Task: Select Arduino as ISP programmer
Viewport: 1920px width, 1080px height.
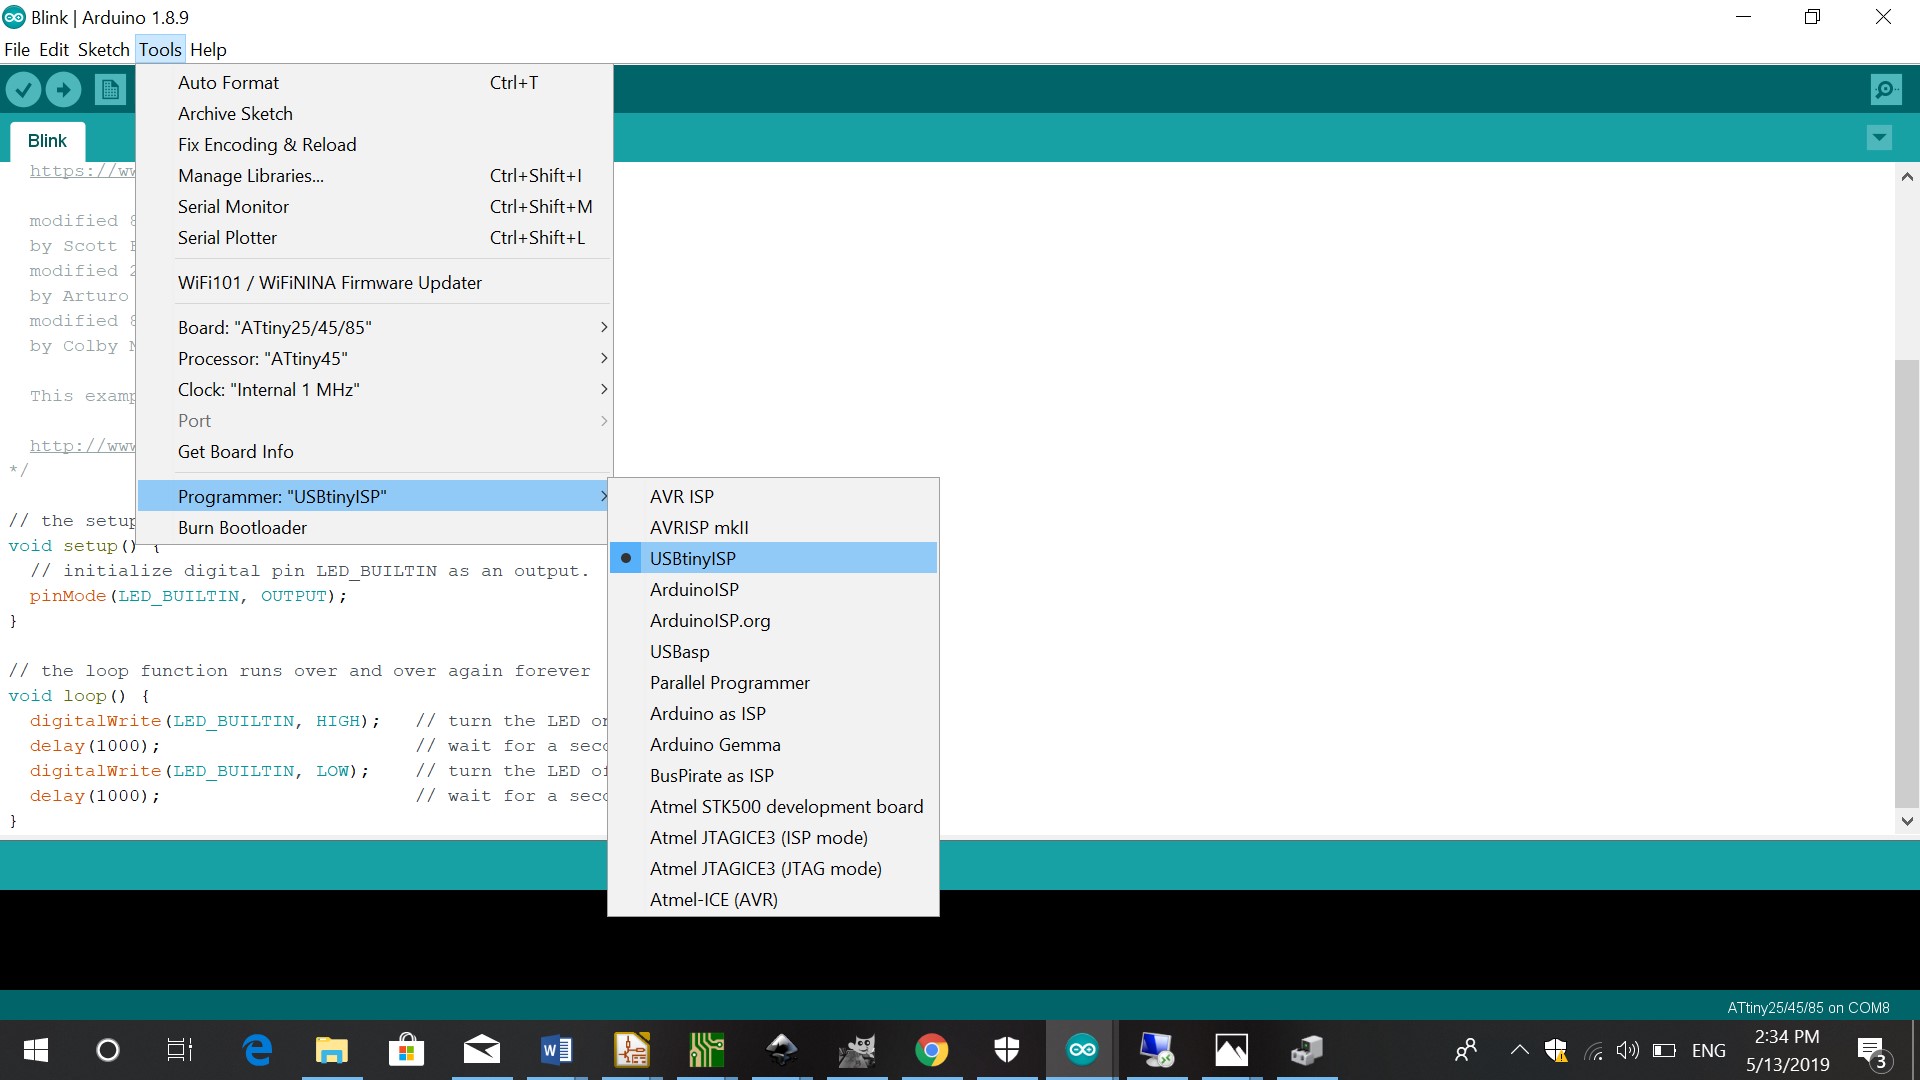Action: click(x=707, y=714)
